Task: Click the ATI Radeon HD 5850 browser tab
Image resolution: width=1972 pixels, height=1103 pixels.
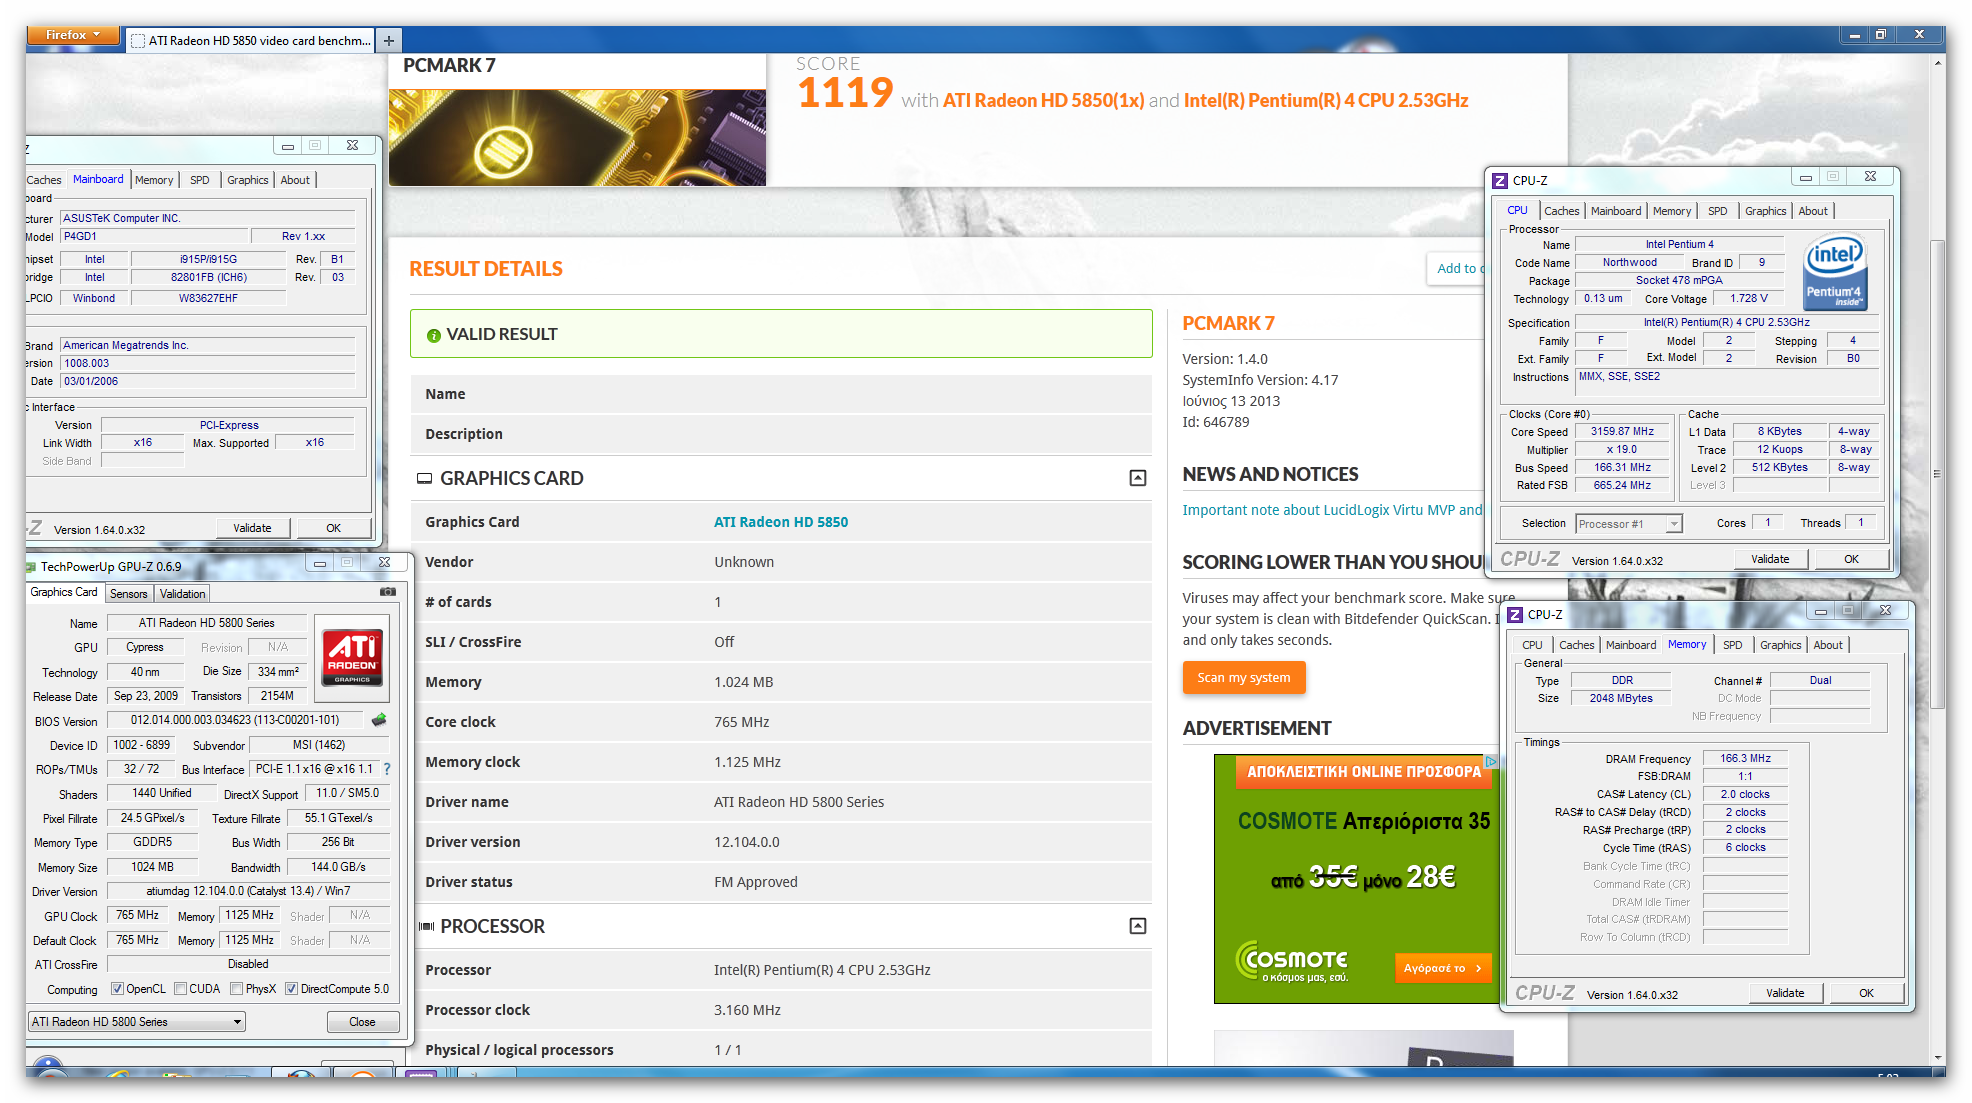Action: [x=250, y=41]
